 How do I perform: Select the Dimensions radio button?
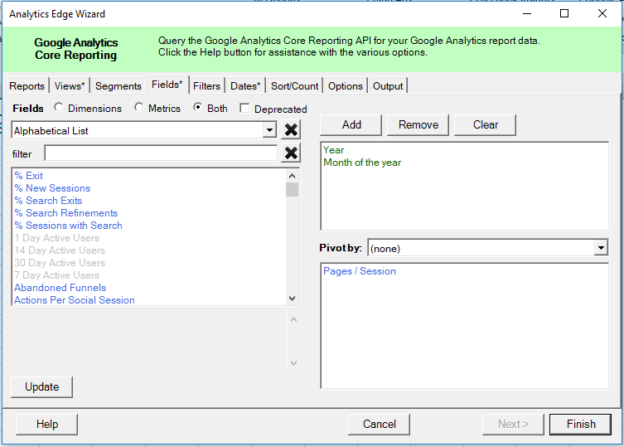click(58, 107)
